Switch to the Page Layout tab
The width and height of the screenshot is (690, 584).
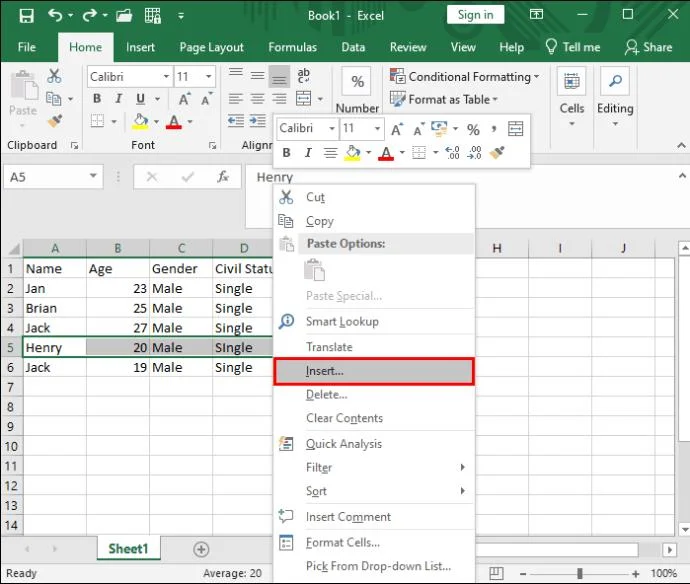[x=211, y=47]
